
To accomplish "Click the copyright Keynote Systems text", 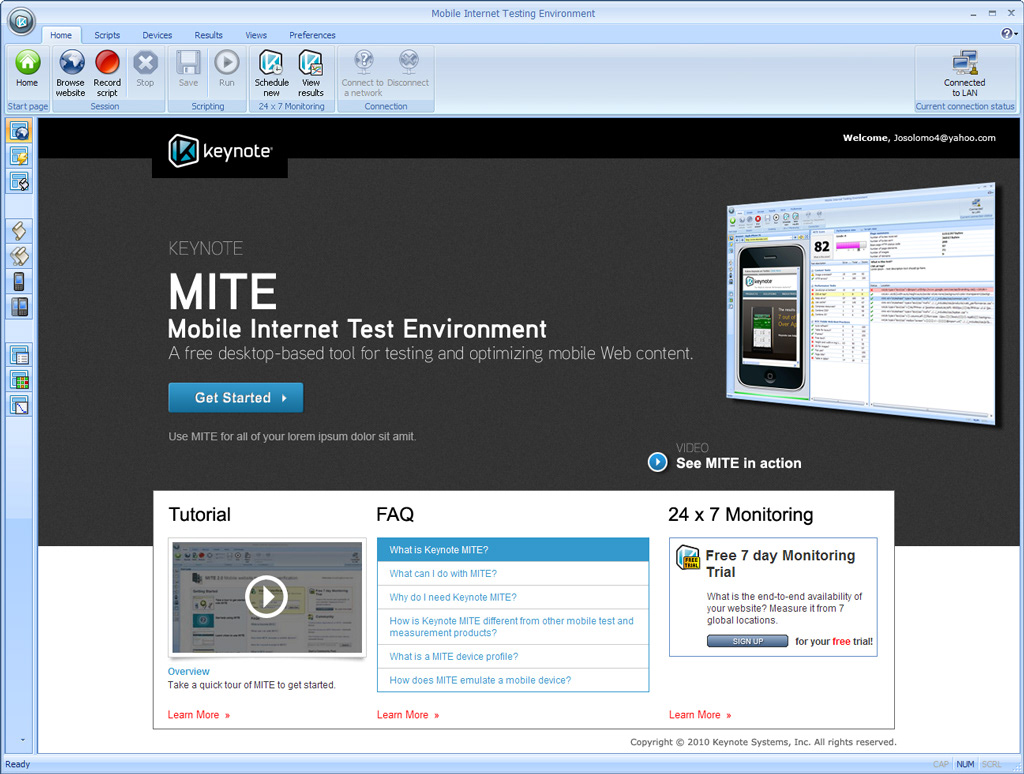I will point(763,742).
